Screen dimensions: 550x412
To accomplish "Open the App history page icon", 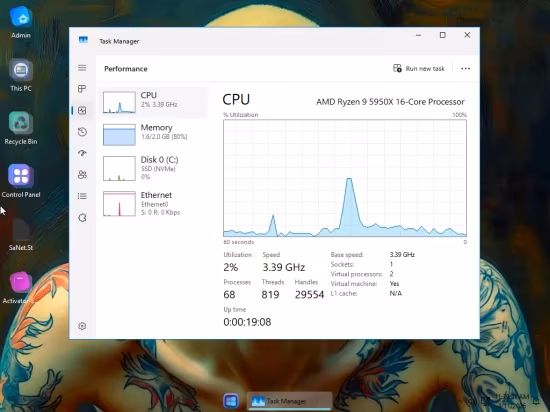I will 82,132.
